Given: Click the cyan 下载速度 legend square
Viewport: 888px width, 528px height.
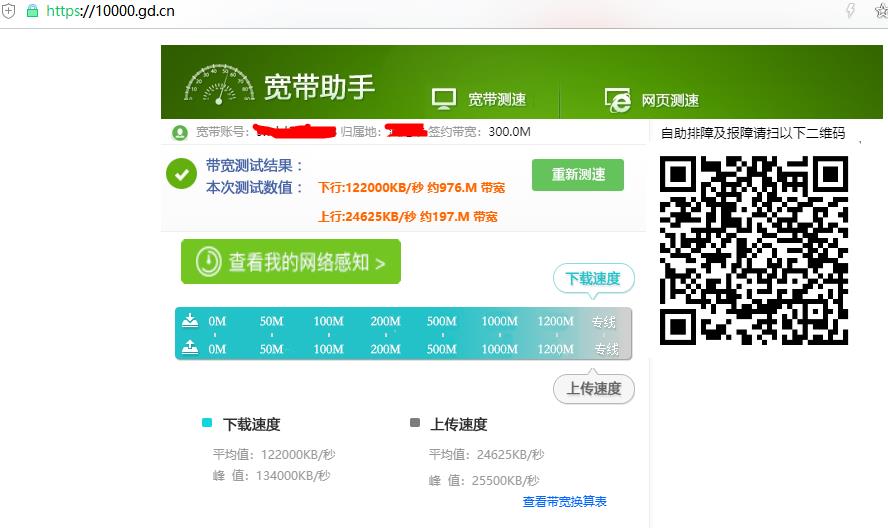Looking at the screenshot, I should 207,423.
